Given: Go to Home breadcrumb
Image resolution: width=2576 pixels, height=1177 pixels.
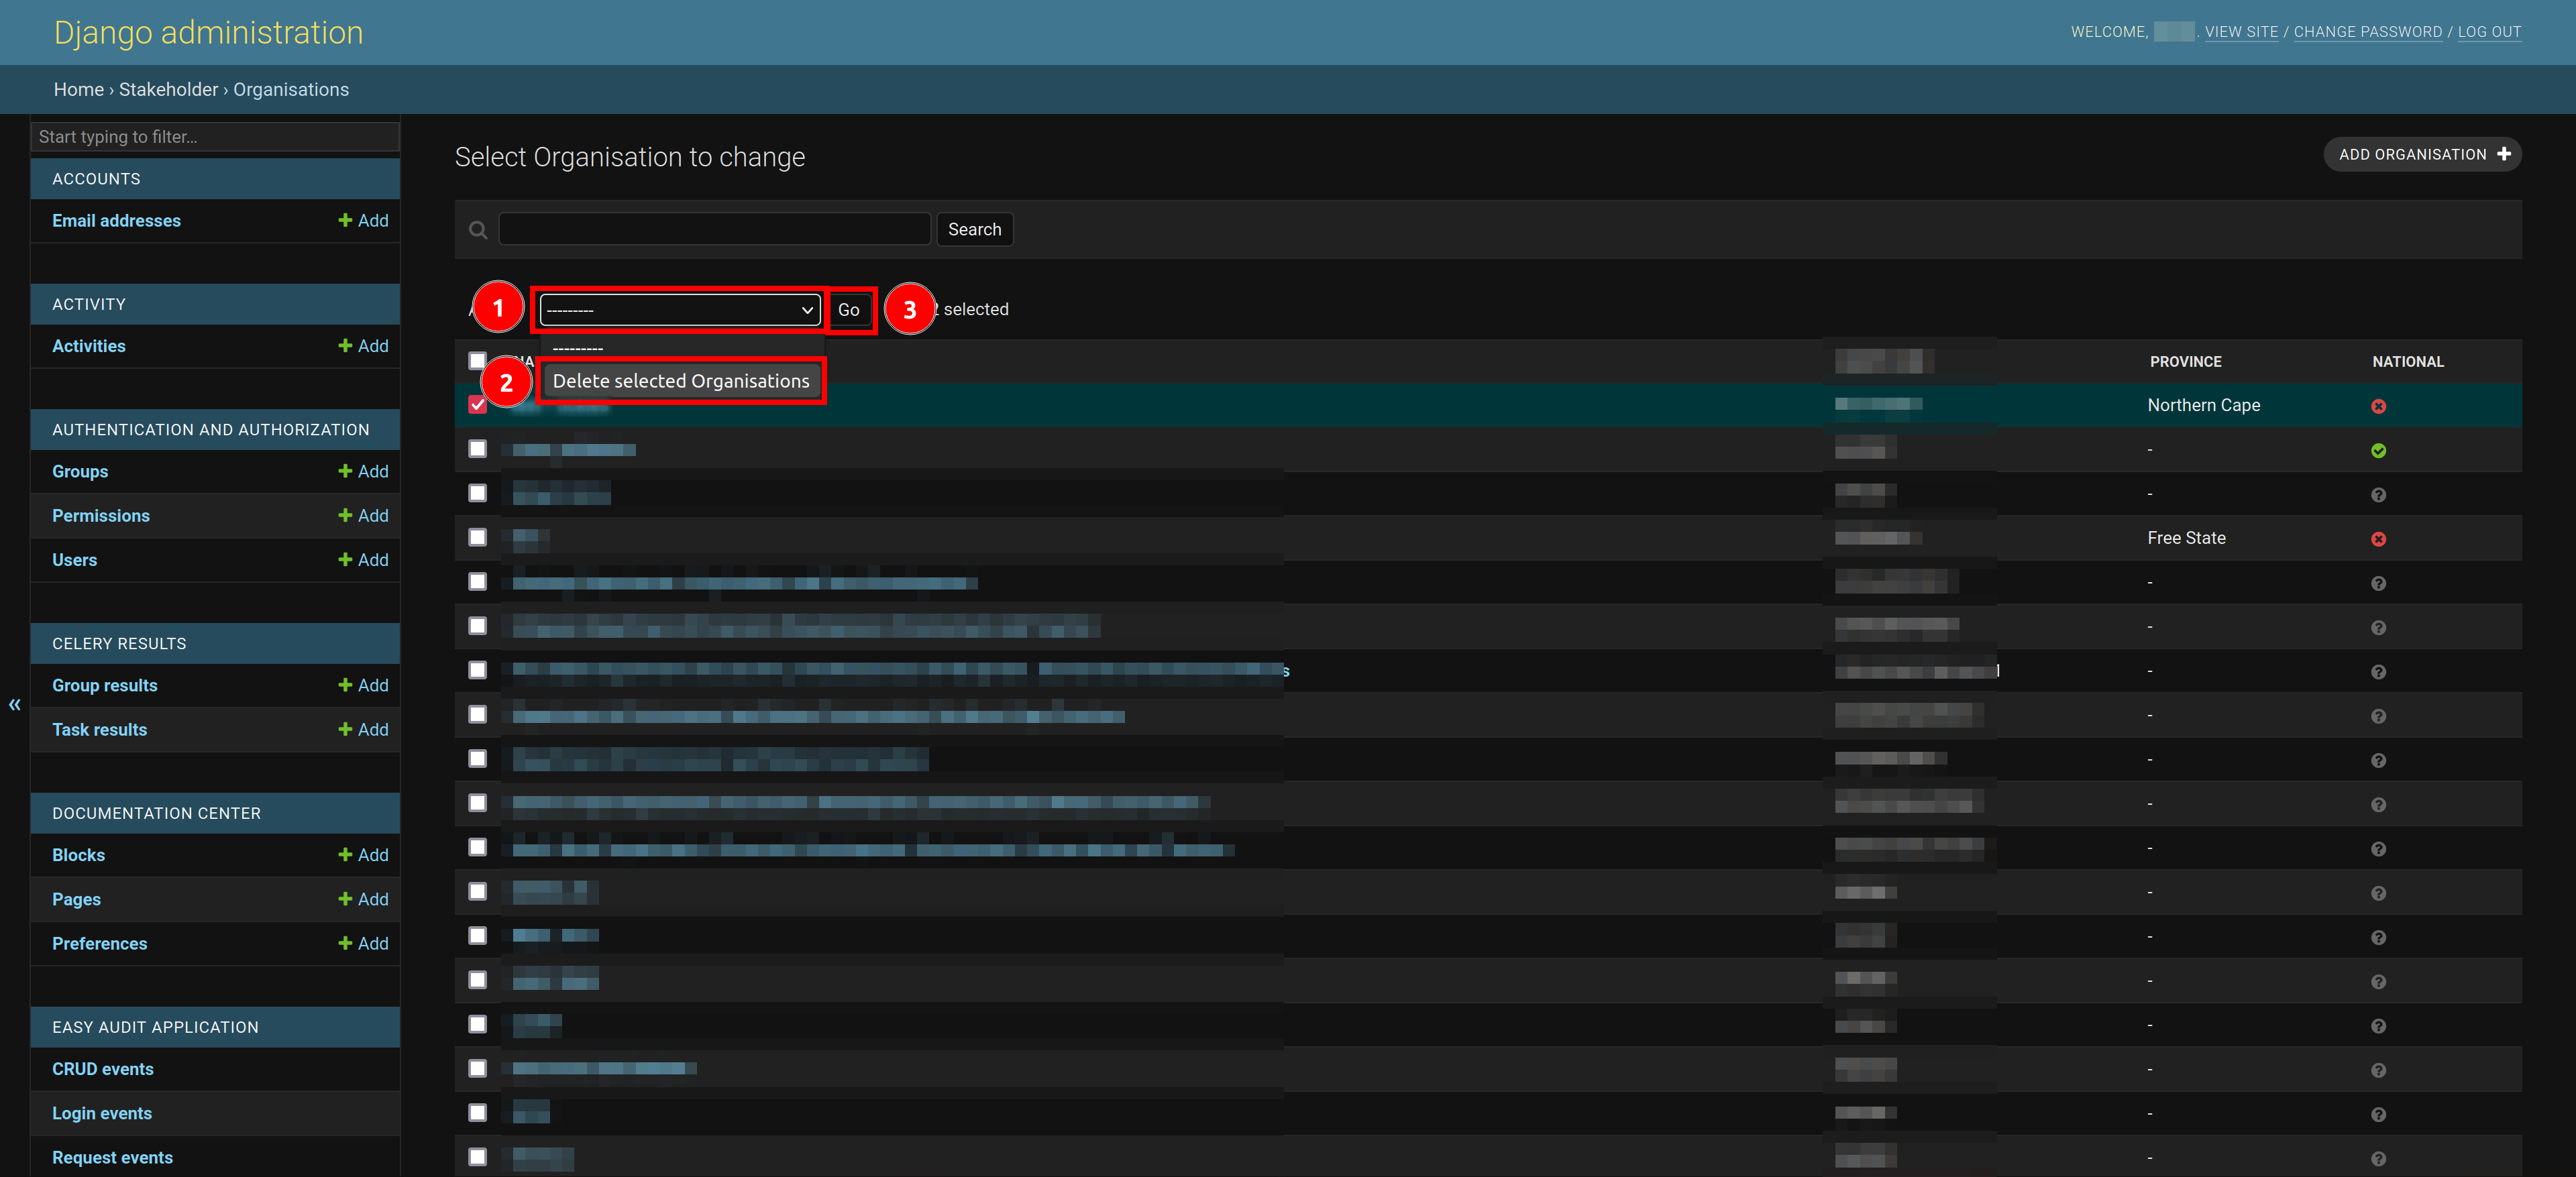Looking at the screenshot, I should (x=79, y=90).
